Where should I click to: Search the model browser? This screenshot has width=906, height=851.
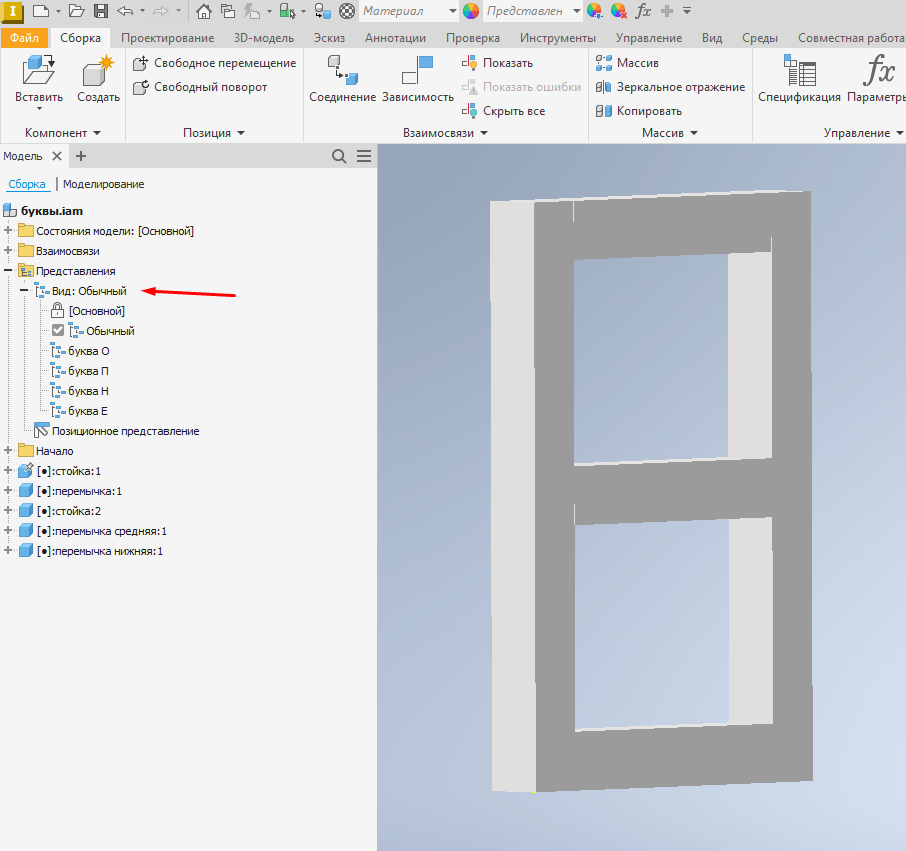tap(339, 156)
